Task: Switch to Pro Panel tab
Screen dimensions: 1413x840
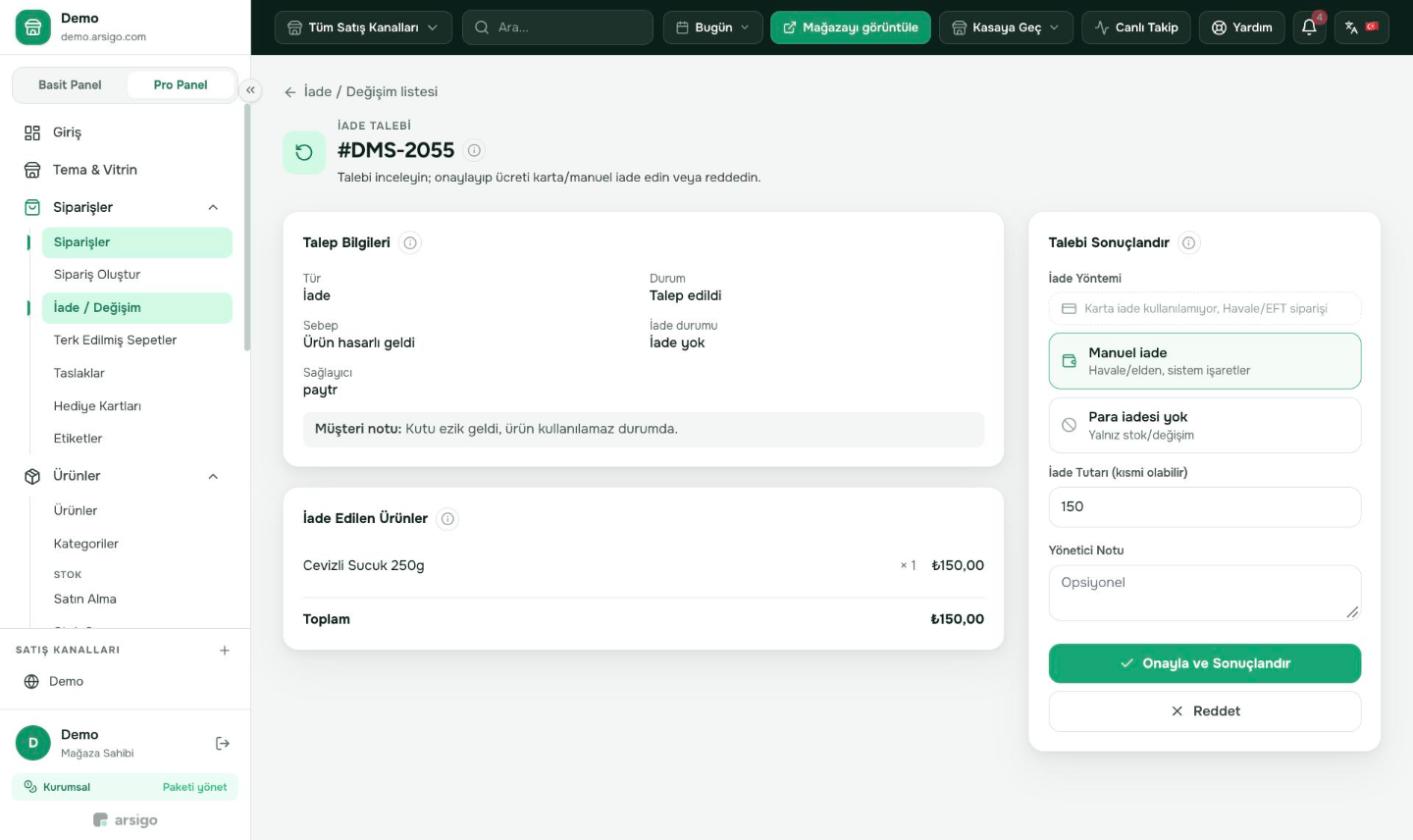Action: point(181,85)
